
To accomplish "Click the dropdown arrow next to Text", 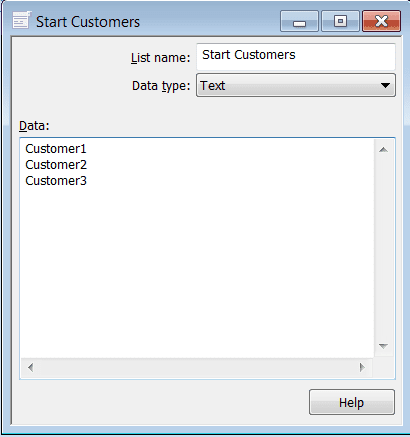I will click(385, 86).
